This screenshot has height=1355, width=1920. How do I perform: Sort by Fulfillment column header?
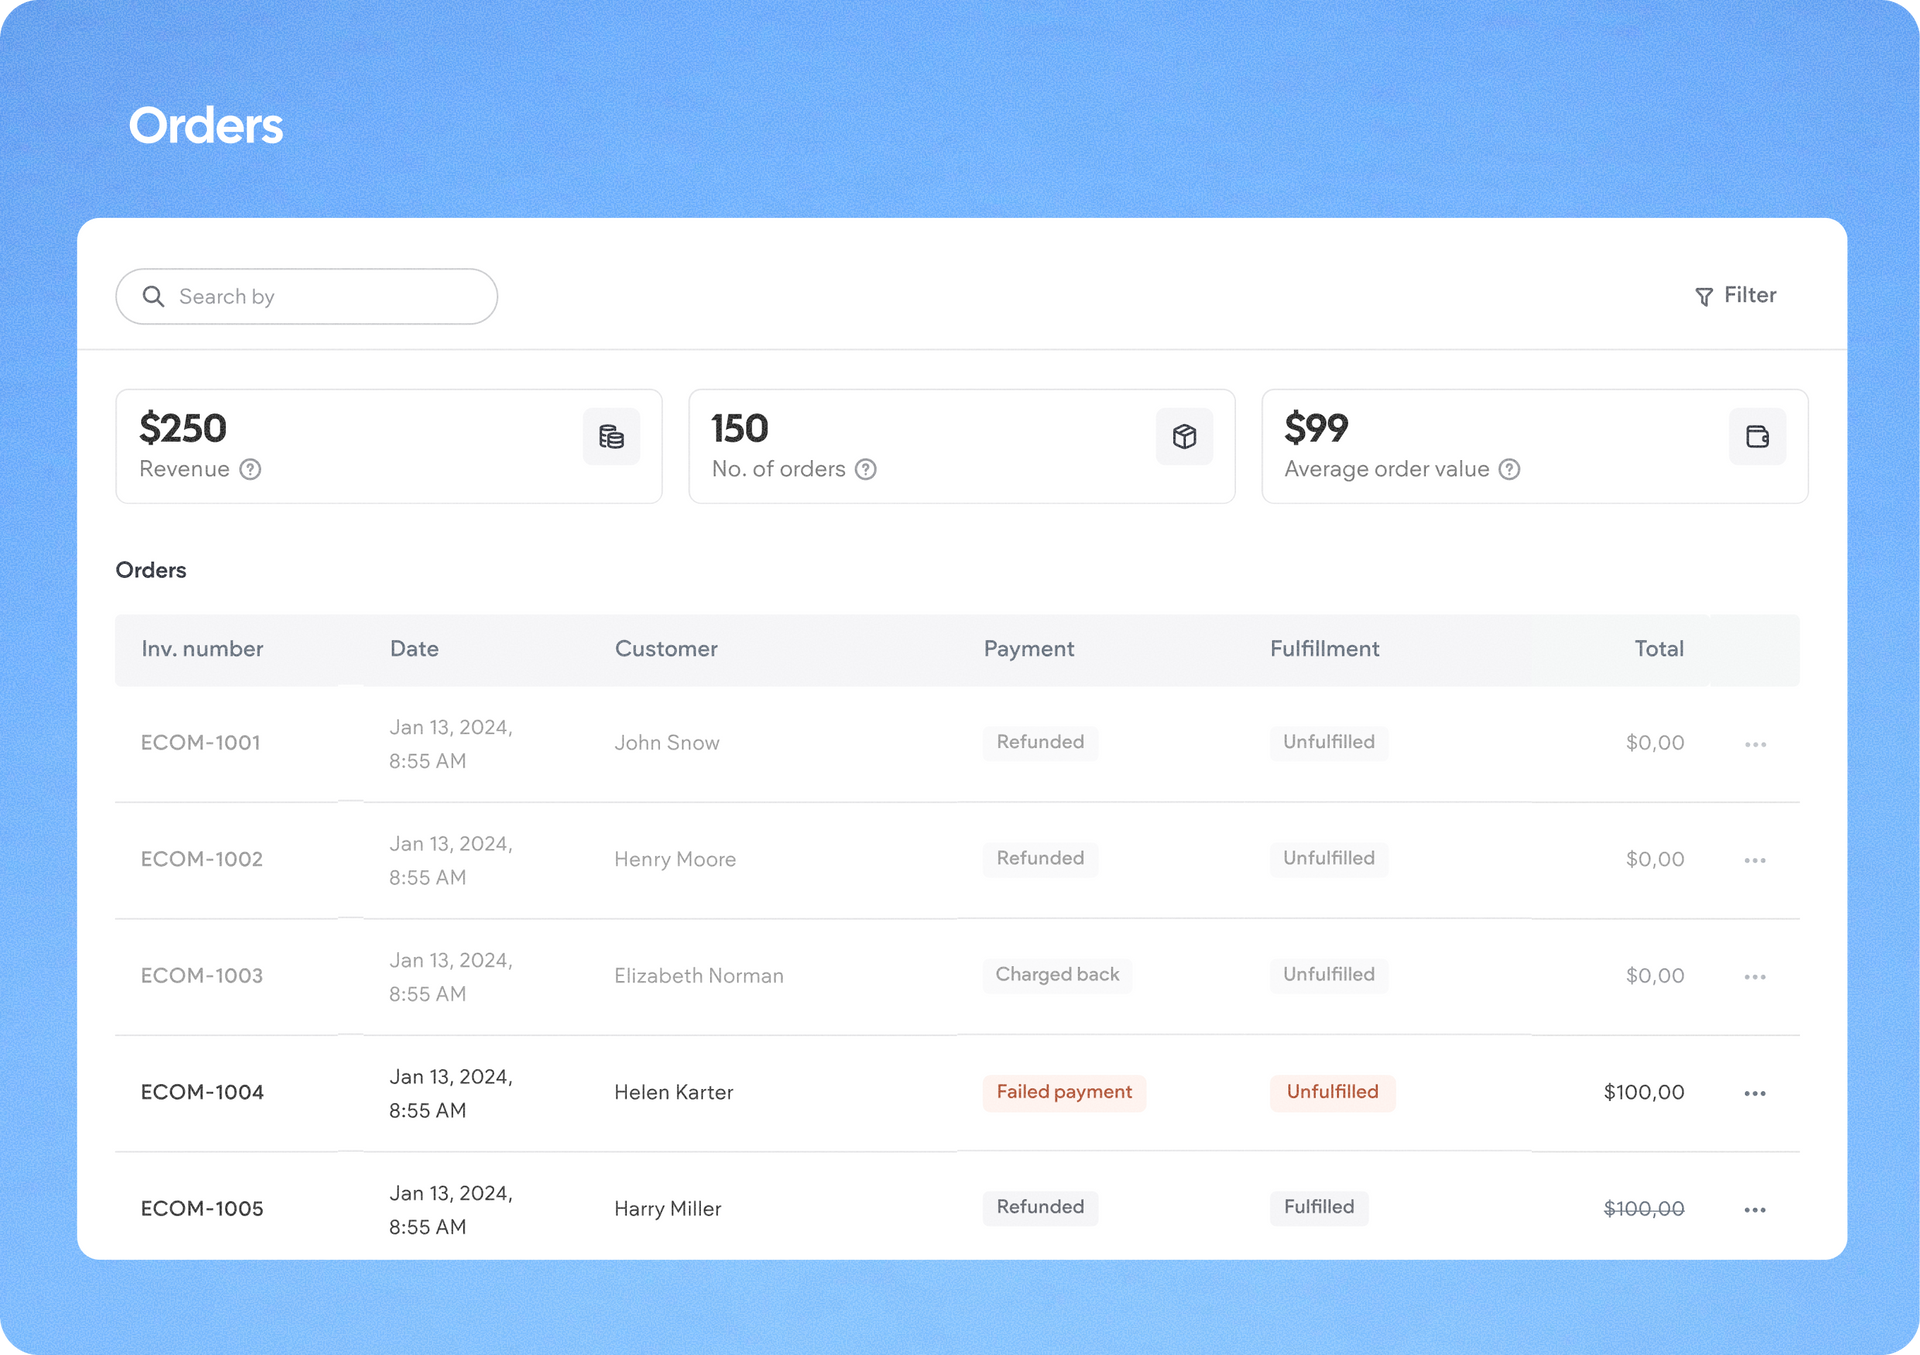pyautogui.click(x=1324, y=649)
